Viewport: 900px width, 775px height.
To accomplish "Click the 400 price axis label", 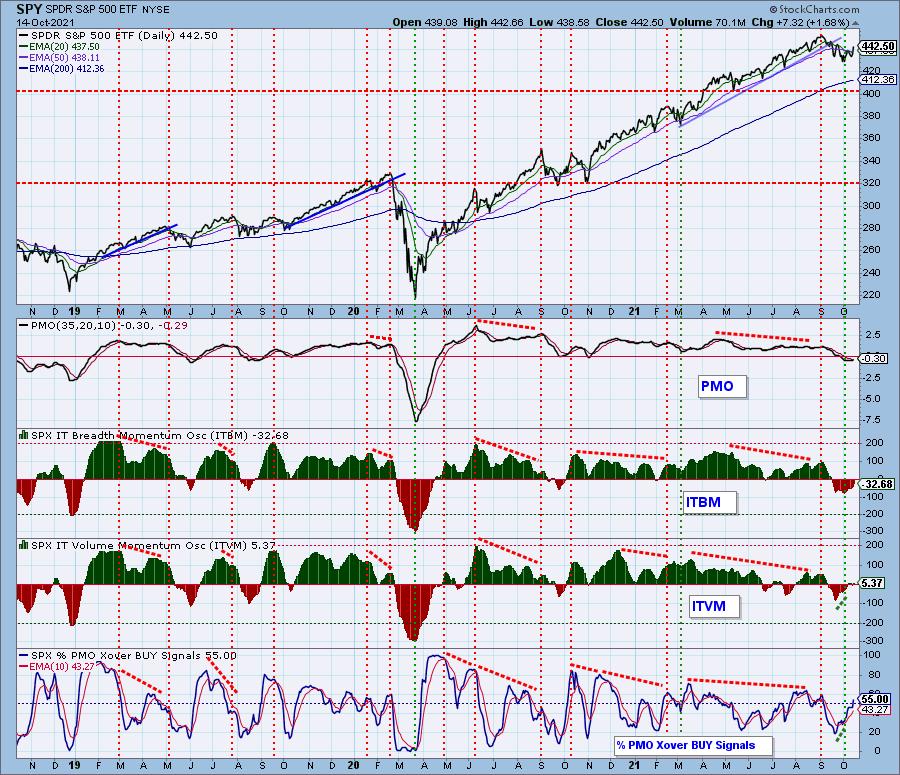I will click(871, 93).
